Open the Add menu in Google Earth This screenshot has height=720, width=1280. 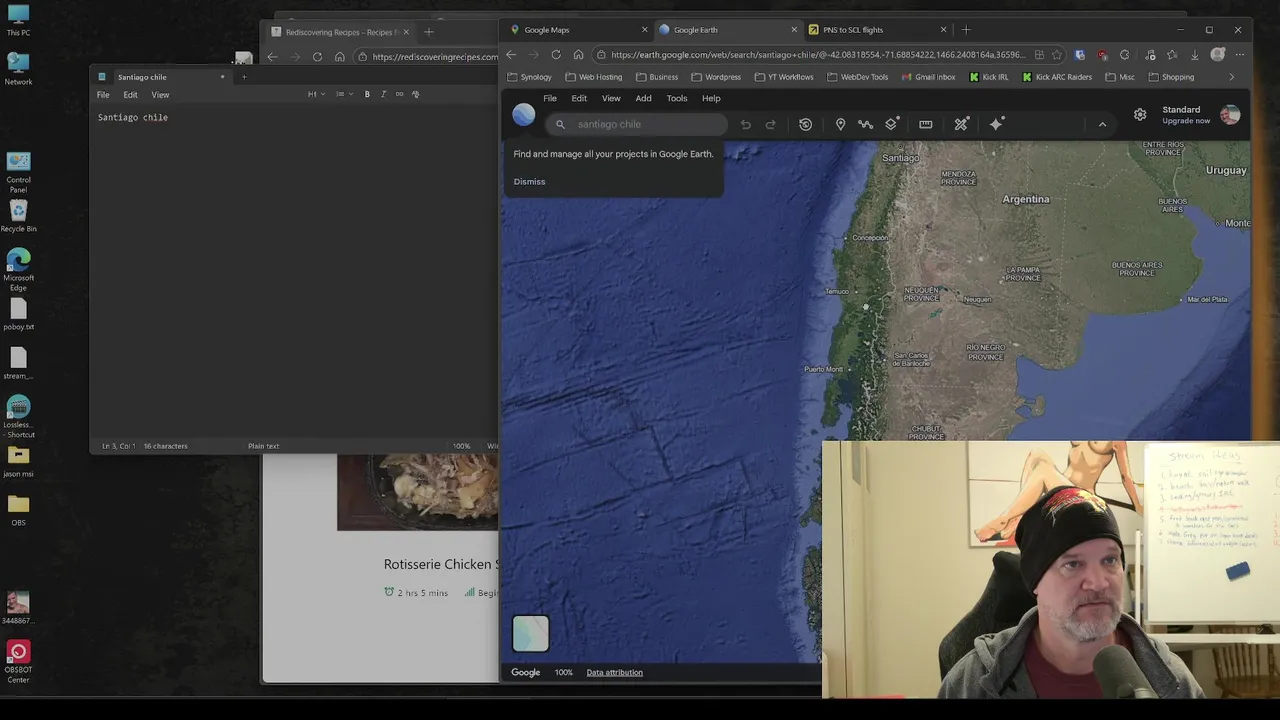(643, 98)
